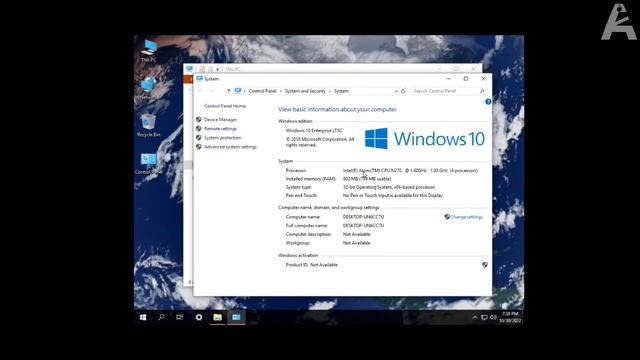Click Change settings for computer name
Viewport: 640px width, 360px height.
click(x=467, y=217)
